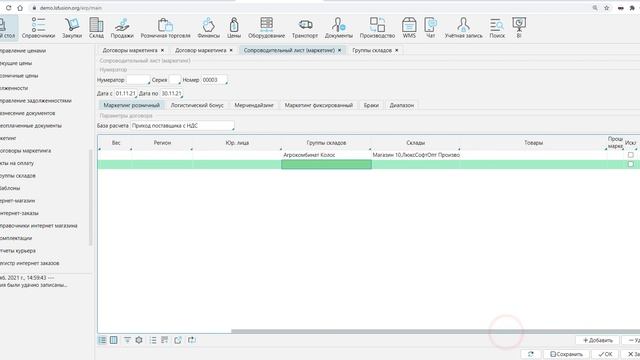Open the База расчета dropdown
640x360 pixels.
pyautogui.click(x=182, y=126)
